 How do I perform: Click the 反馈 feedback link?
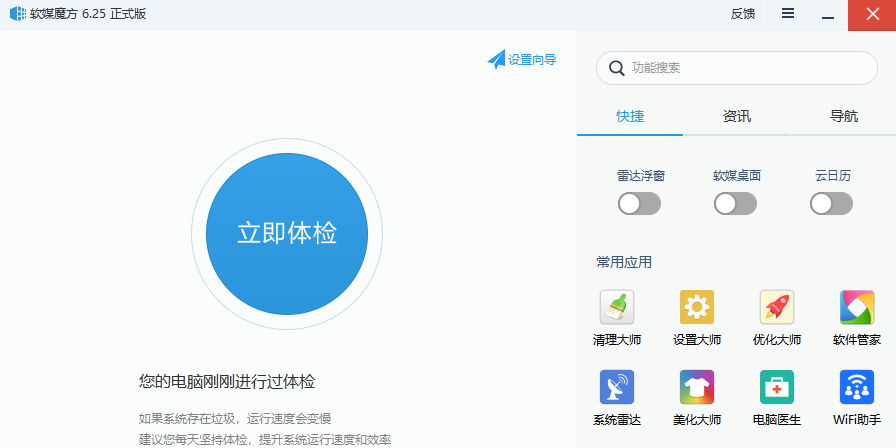click(742, 14)
